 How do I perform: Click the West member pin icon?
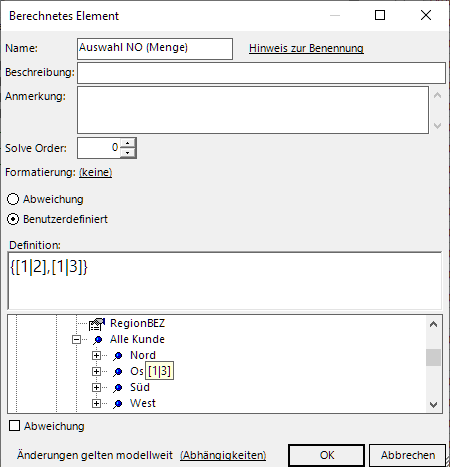tap(117, 404)
